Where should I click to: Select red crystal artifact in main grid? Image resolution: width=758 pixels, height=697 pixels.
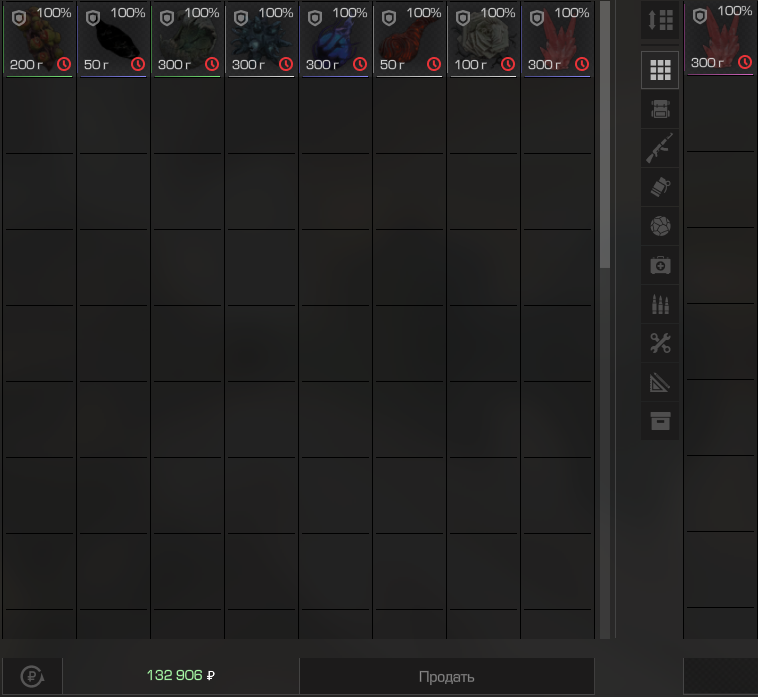coord(557,39)
